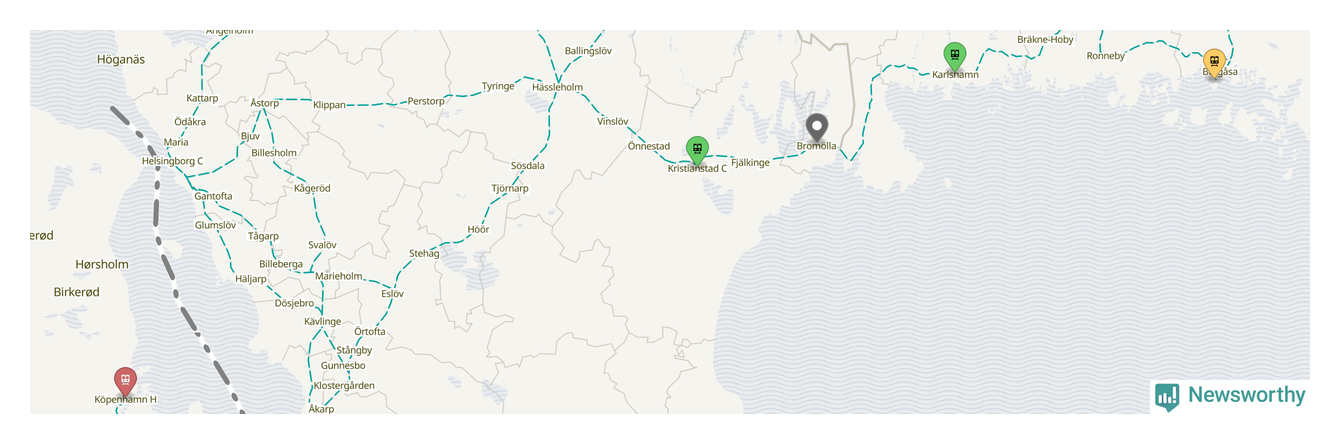Select the Åstorp junction label
1340x444 pixels.
pos(265,103)
